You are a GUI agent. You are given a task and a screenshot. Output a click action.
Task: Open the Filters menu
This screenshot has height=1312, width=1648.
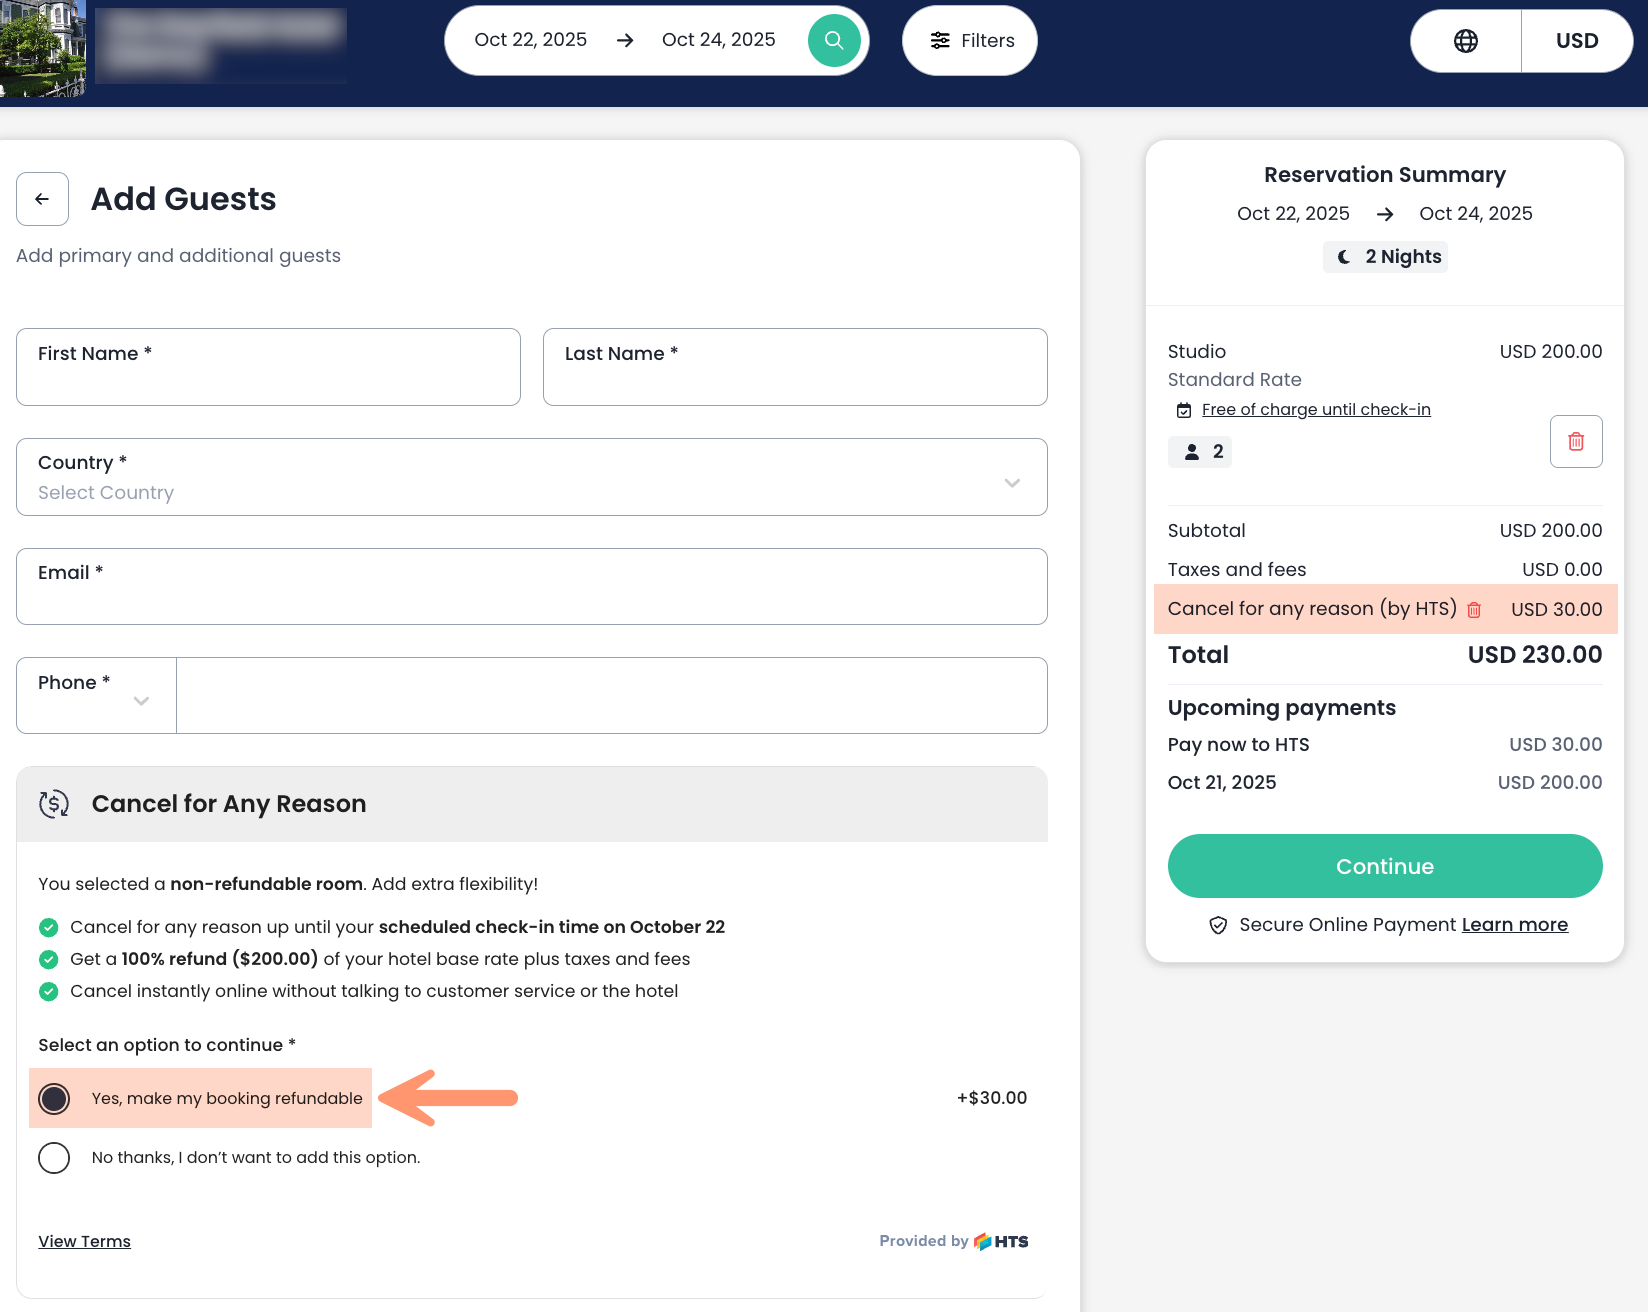click(x=970, y=41)
